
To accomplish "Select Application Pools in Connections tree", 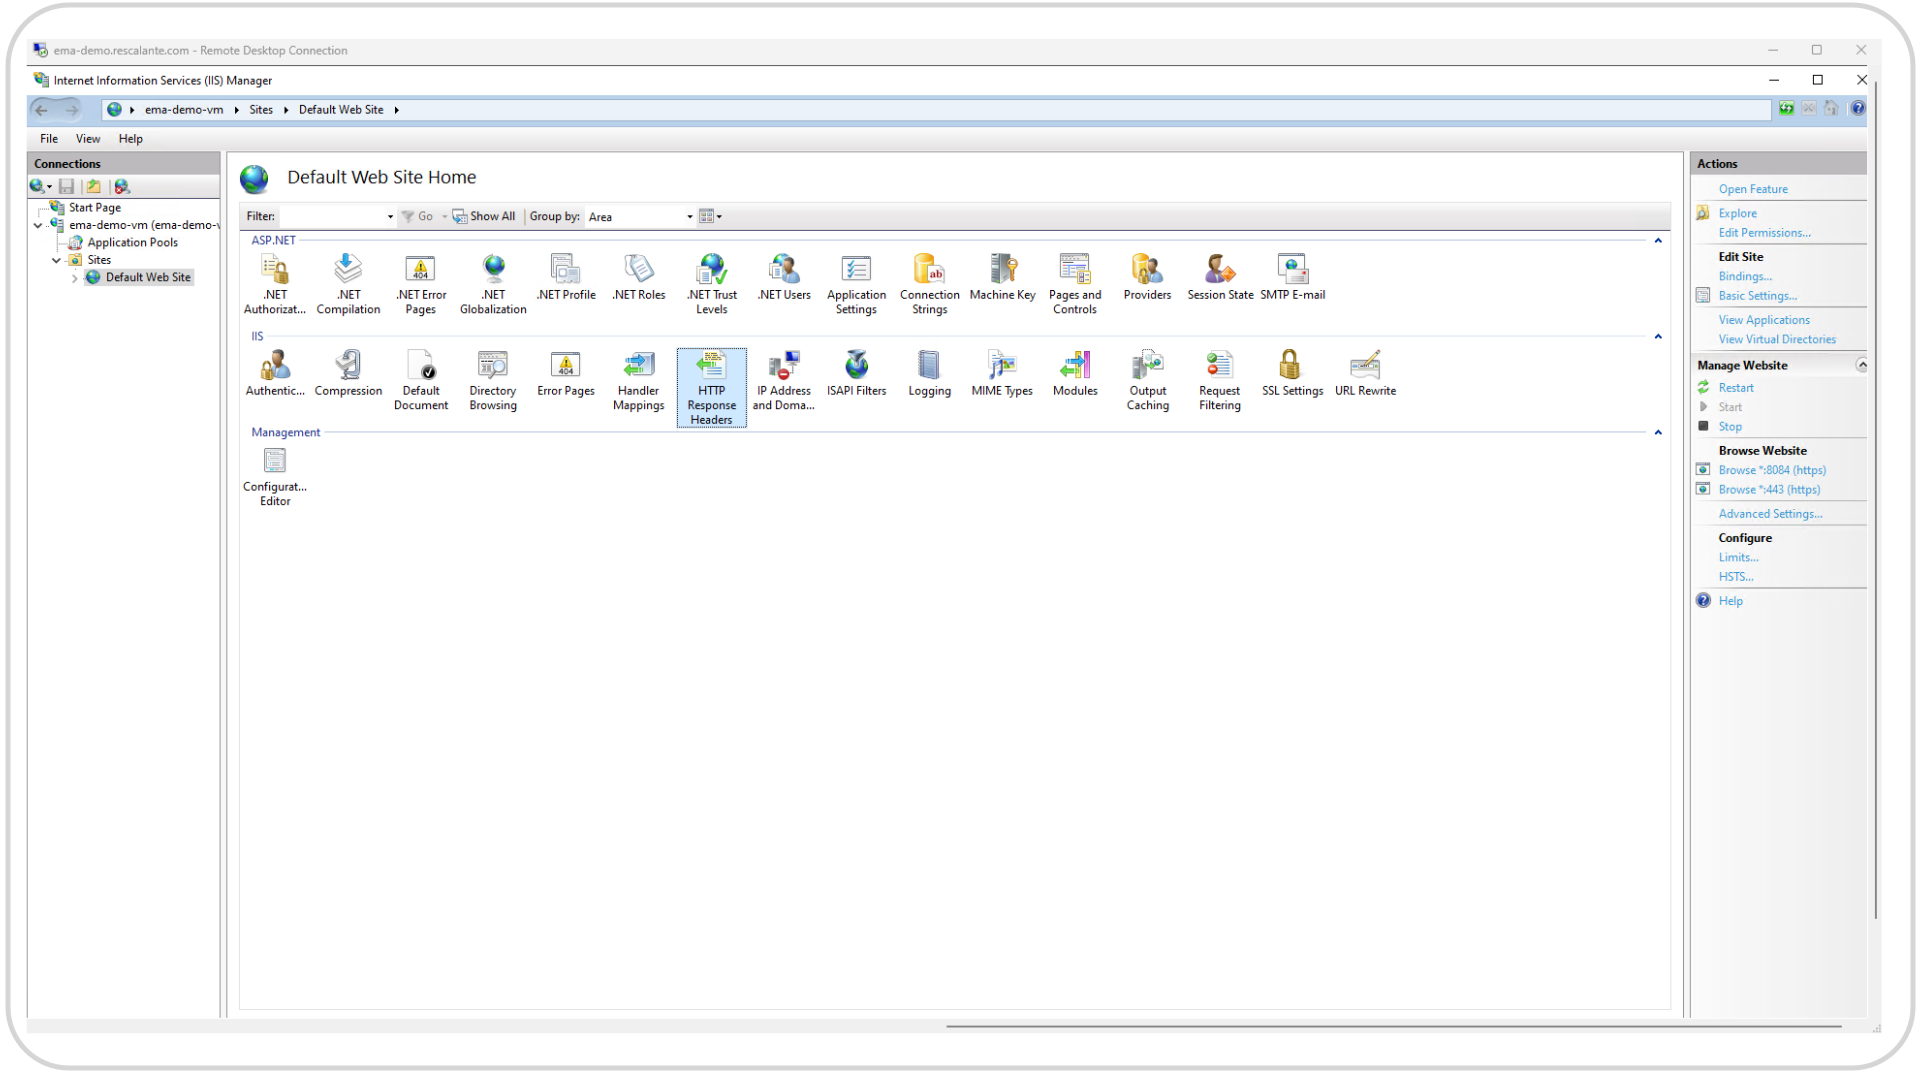I will point(132,243).
